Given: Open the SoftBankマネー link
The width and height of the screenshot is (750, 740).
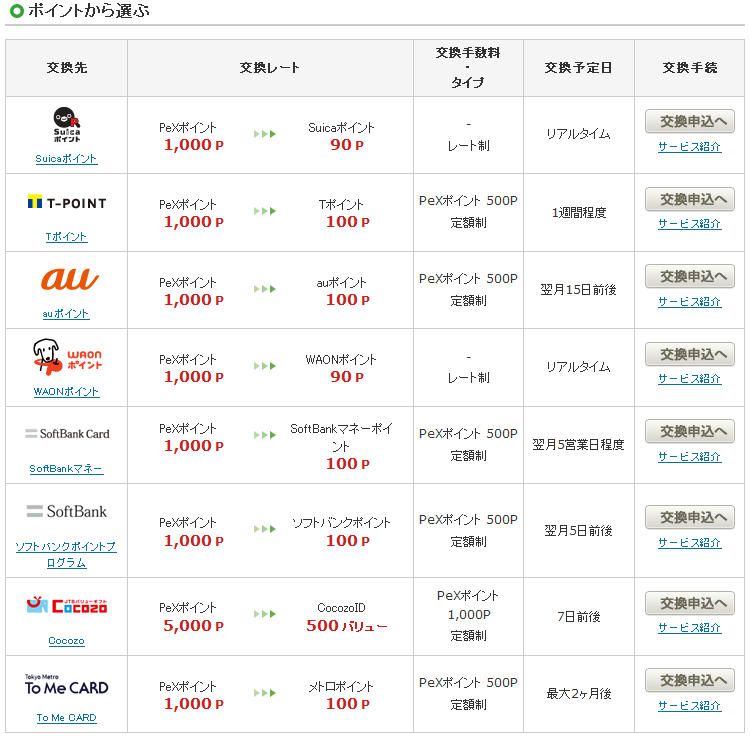Looking at the screenshot, I should point(66,468).
